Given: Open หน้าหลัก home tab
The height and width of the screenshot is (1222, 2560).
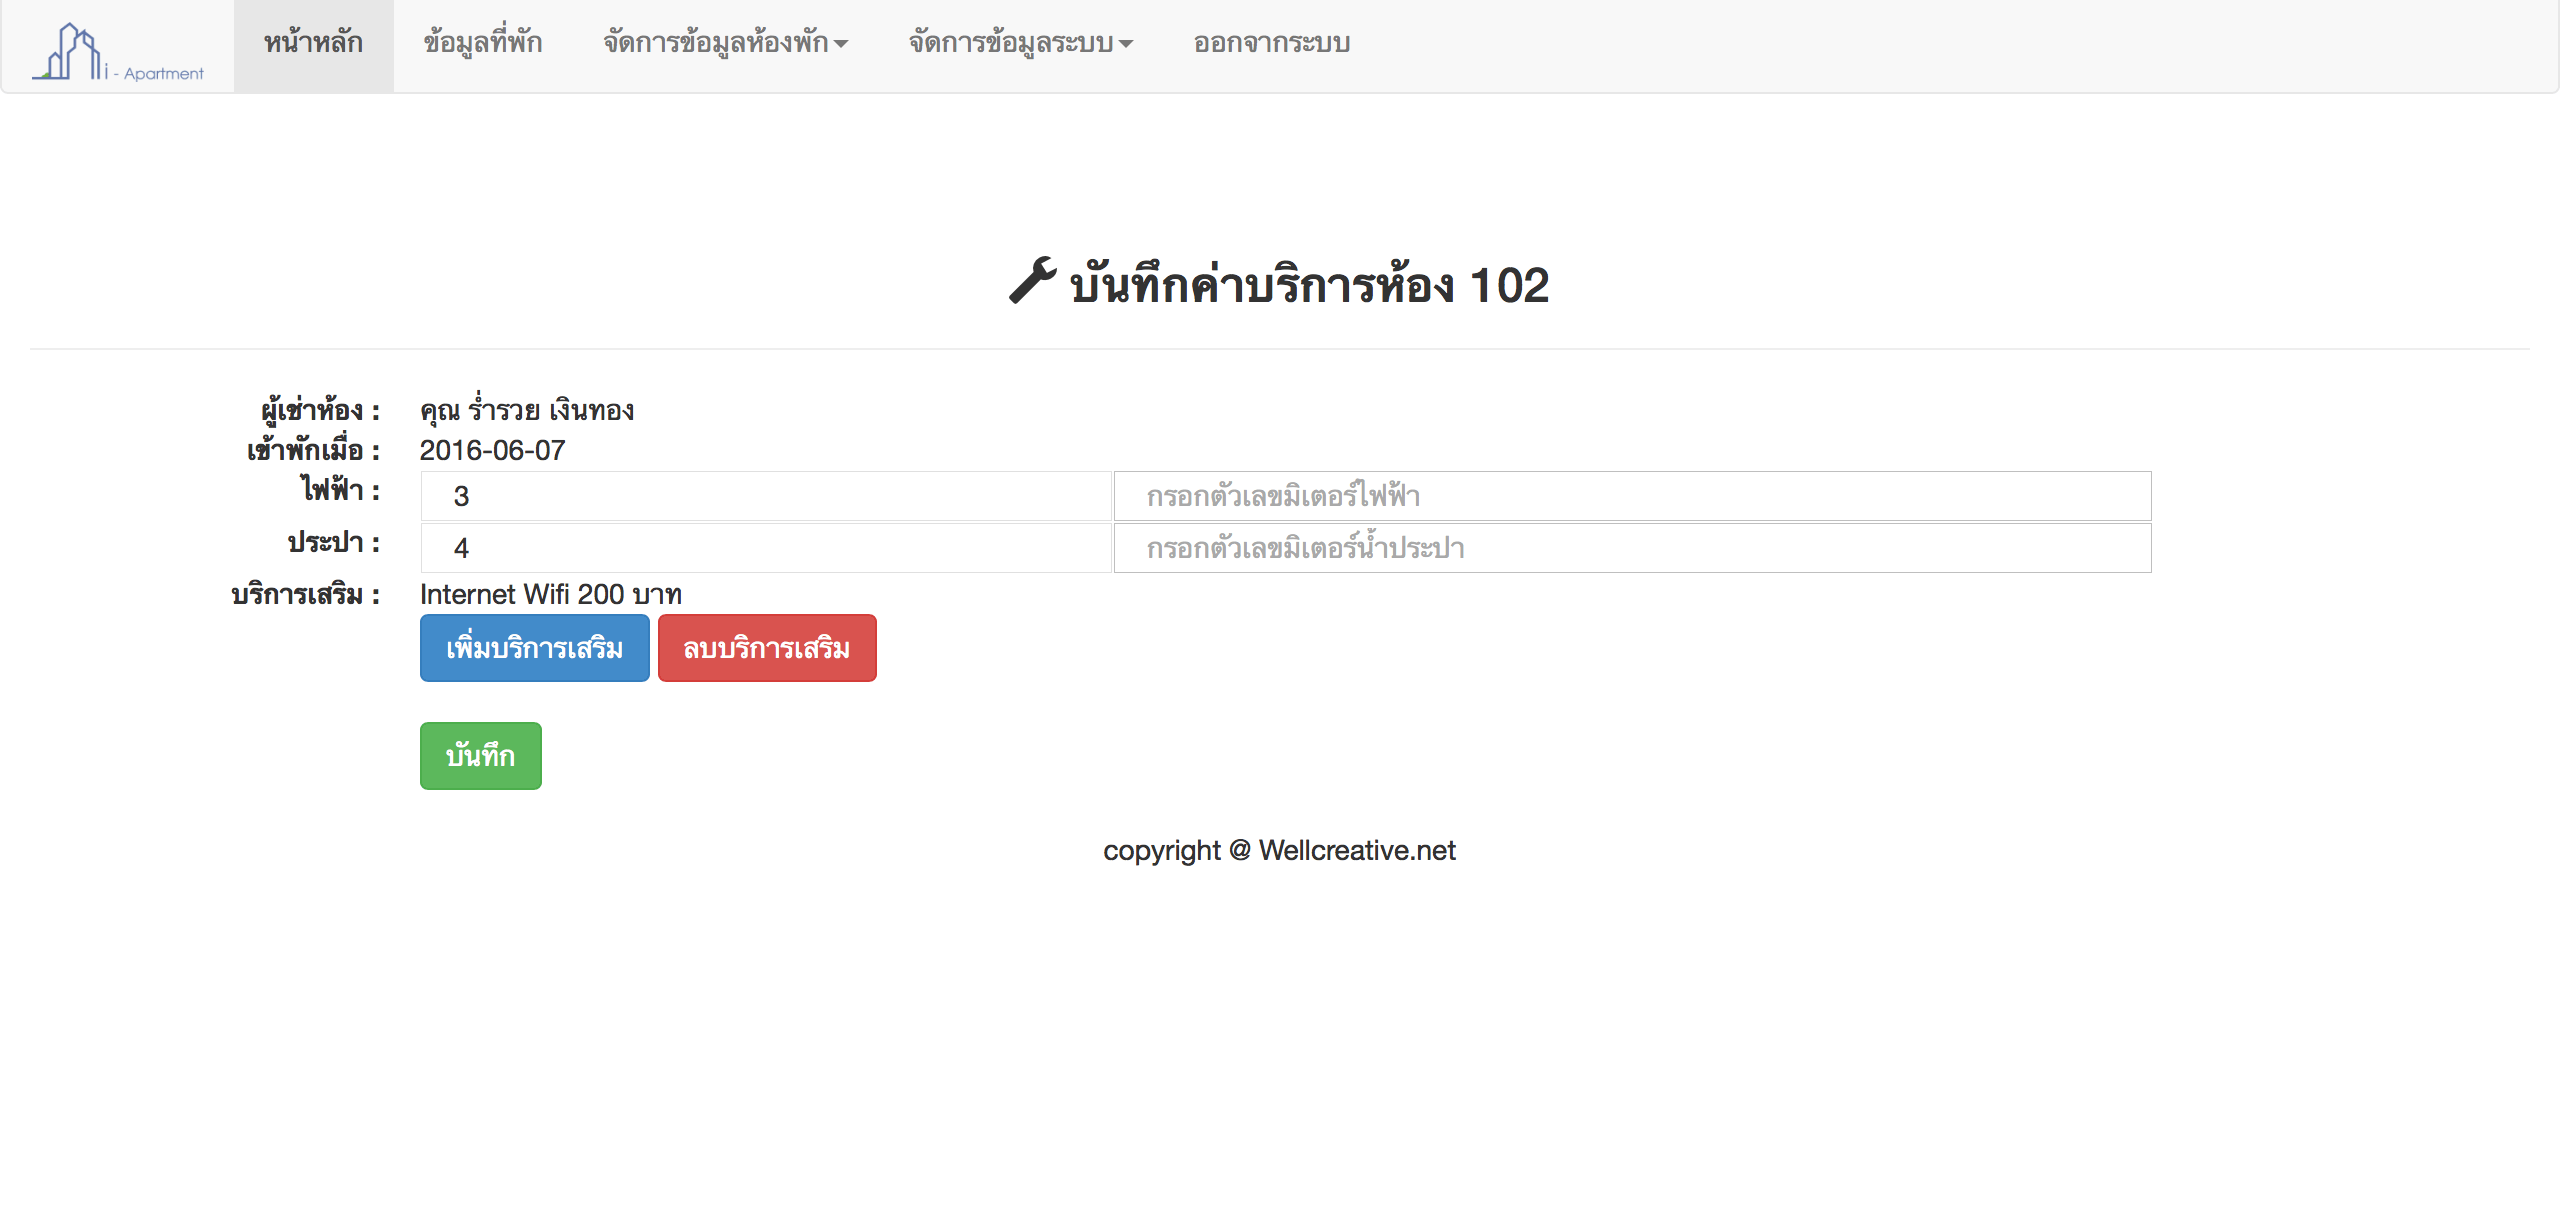Looking at the screenshot, I should (313, 43).
